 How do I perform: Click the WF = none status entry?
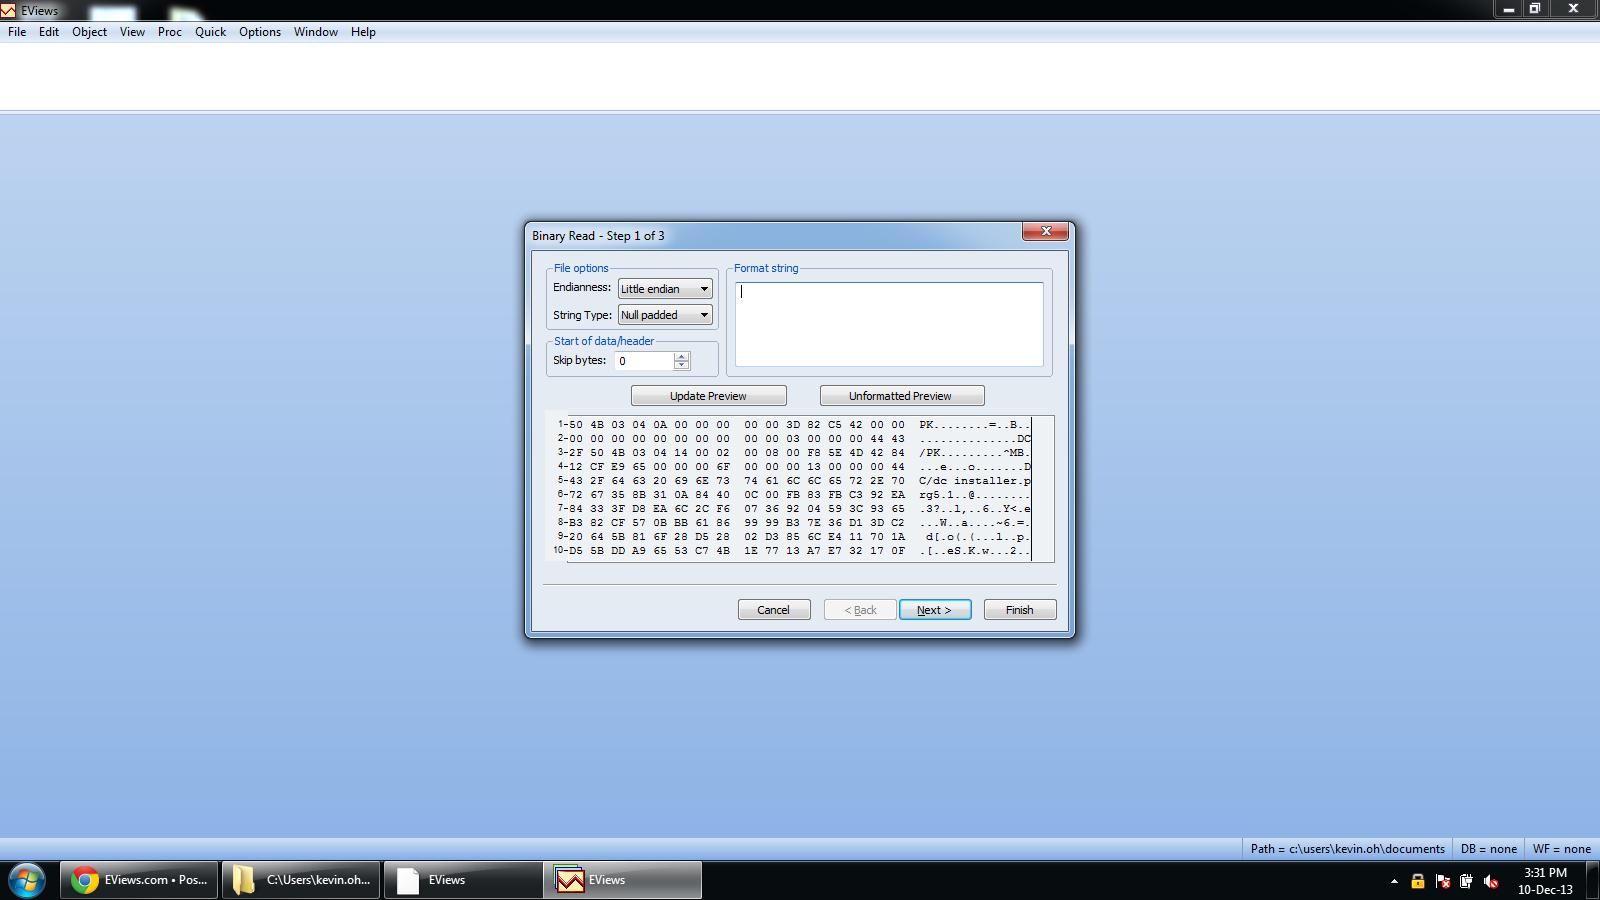click(1561, 849)
